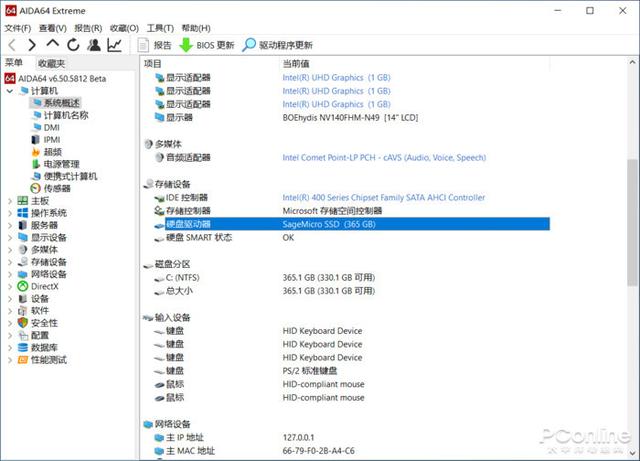Click the DirectX Xbox icon in tree

point(22,287)
